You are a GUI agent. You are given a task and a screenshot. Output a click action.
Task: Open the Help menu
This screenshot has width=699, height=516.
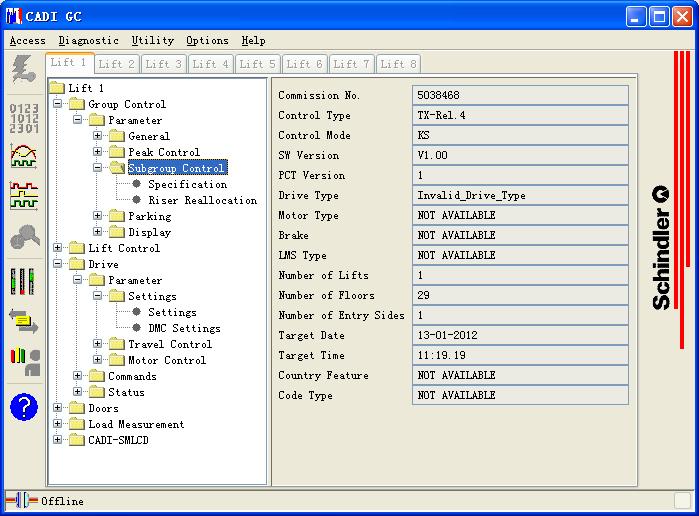click(254, 41)
